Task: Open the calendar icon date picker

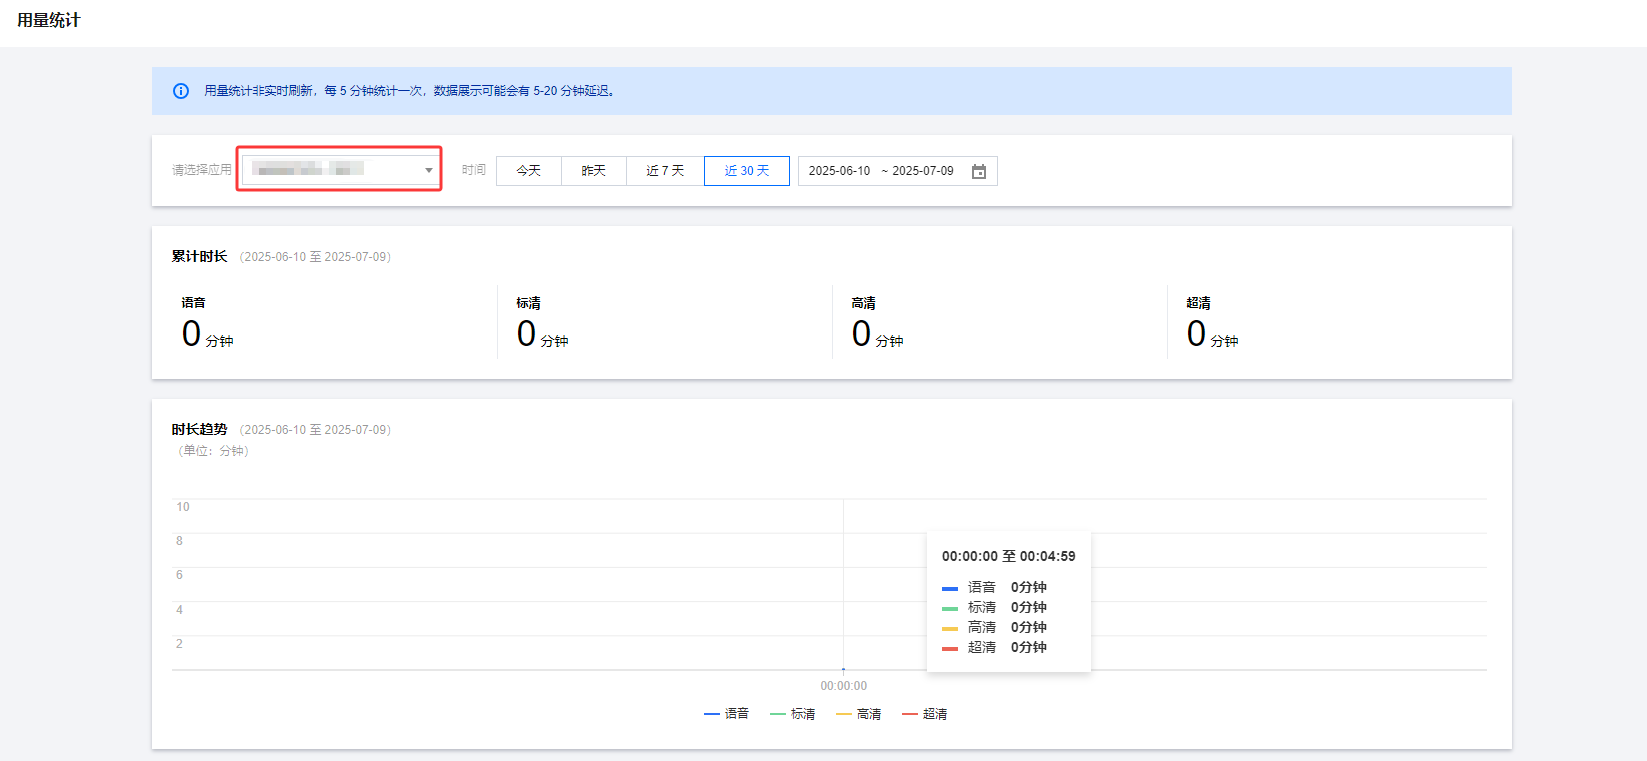Action: pyautogui.click(x=979, y=171)
